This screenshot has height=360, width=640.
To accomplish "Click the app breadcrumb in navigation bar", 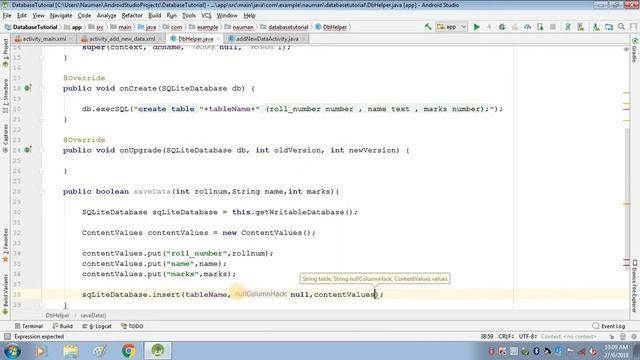I will tap(73, 27).
